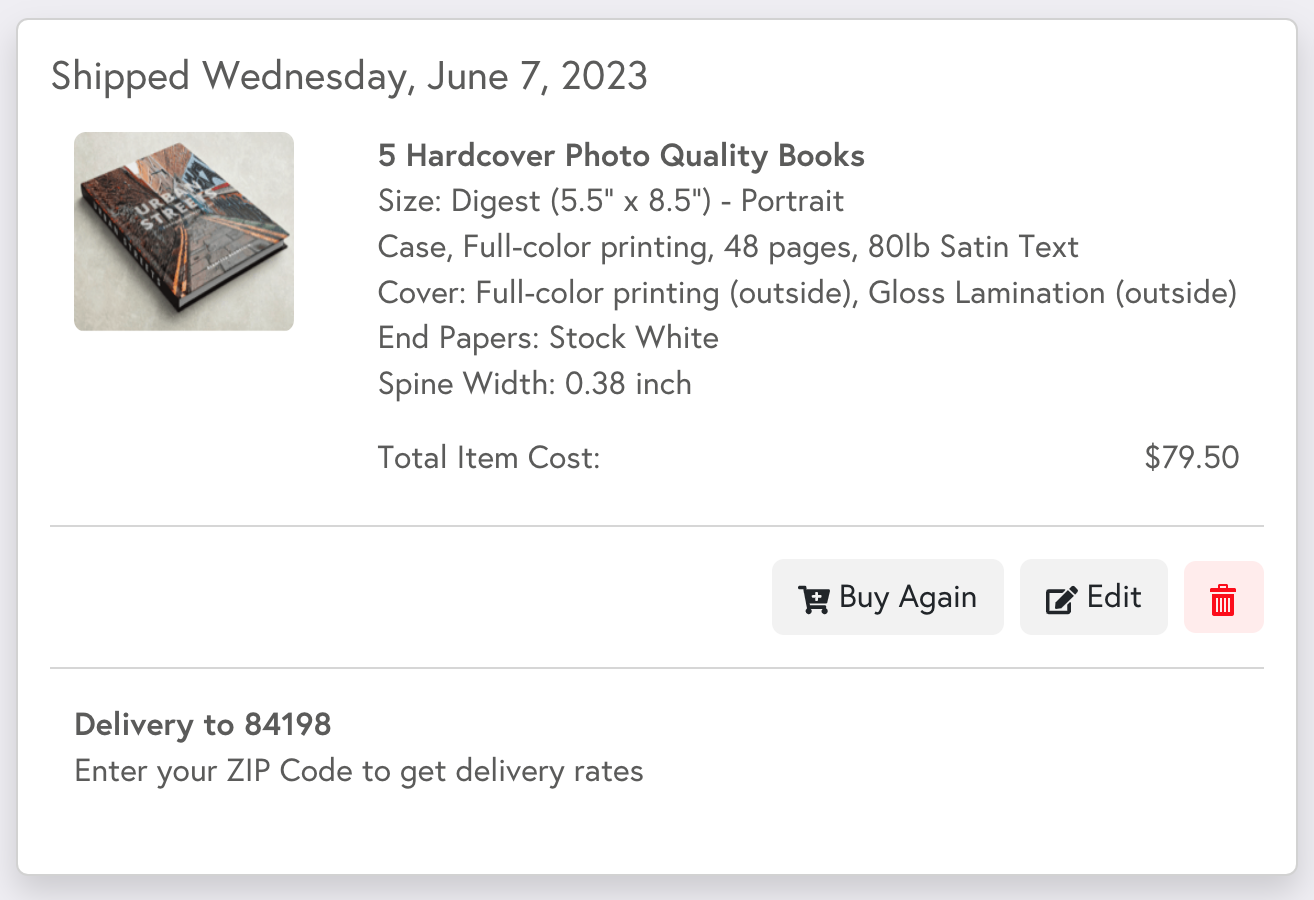This screenshot has height=900, width=1314.
Task: Select the '80lb Satin Text' paper spec
Action: tap(979, 247)
